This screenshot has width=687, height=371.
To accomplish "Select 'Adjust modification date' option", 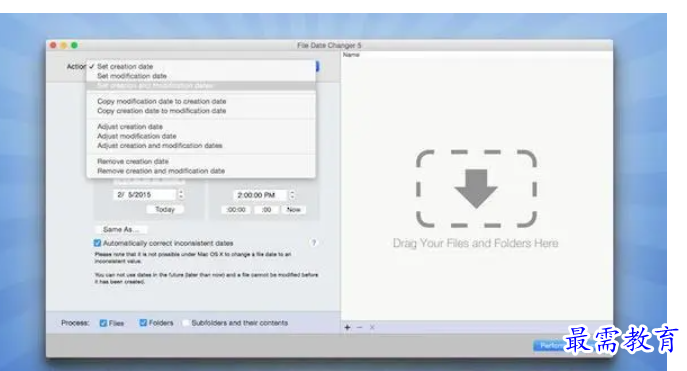I will click(201, 136).
